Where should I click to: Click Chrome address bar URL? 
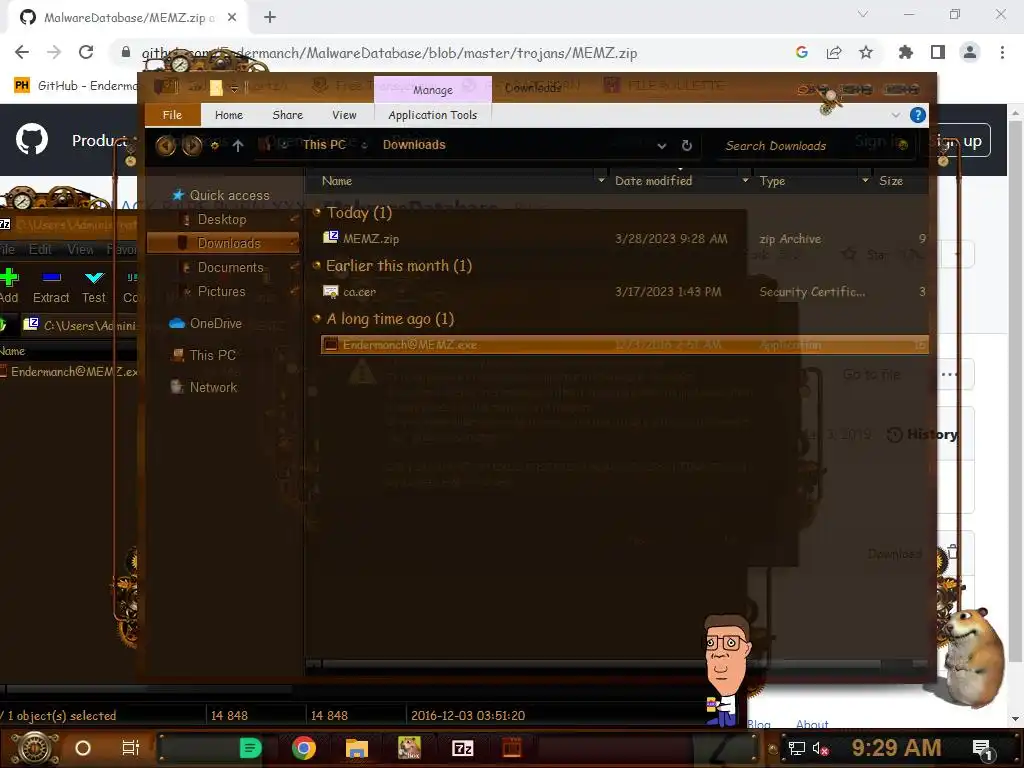389,53
